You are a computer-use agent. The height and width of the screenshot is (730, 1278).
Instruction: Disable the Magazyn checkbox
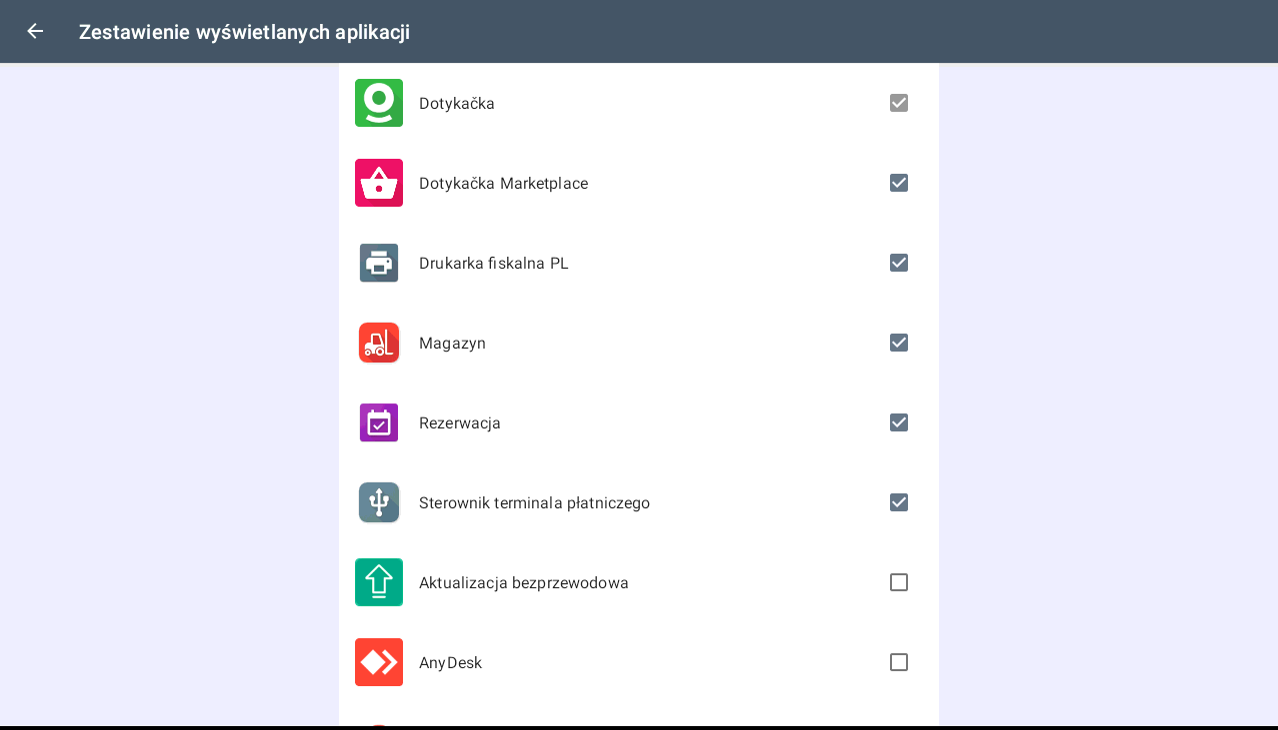click(899, 343)
